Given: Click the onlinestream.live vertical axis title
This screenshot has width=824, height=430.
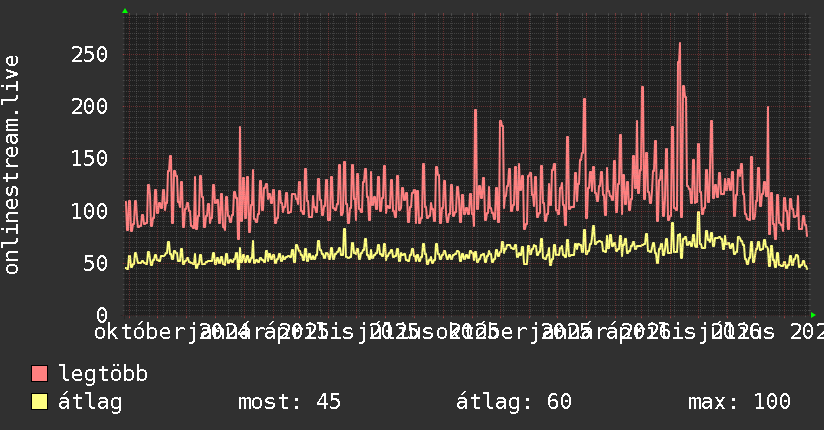Looking at the screenshot, I should pyautogui.click(x=12, y=165).
